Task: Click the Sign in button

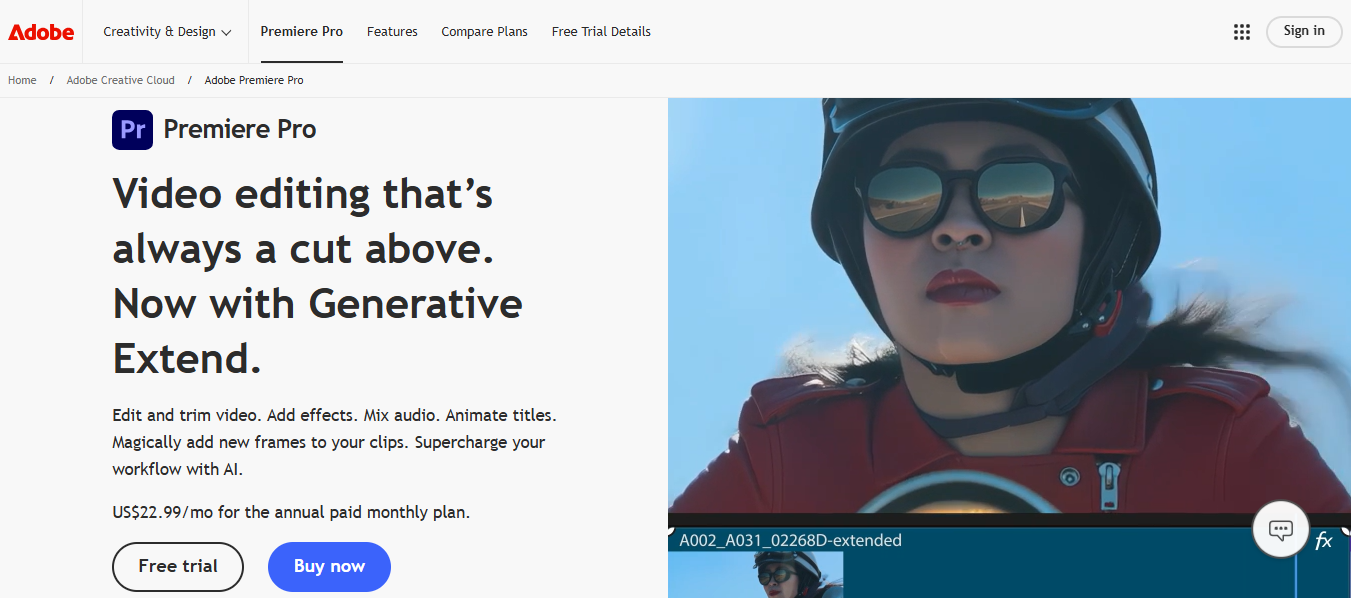Action: pyautogui.click(x=1304, y=31)
